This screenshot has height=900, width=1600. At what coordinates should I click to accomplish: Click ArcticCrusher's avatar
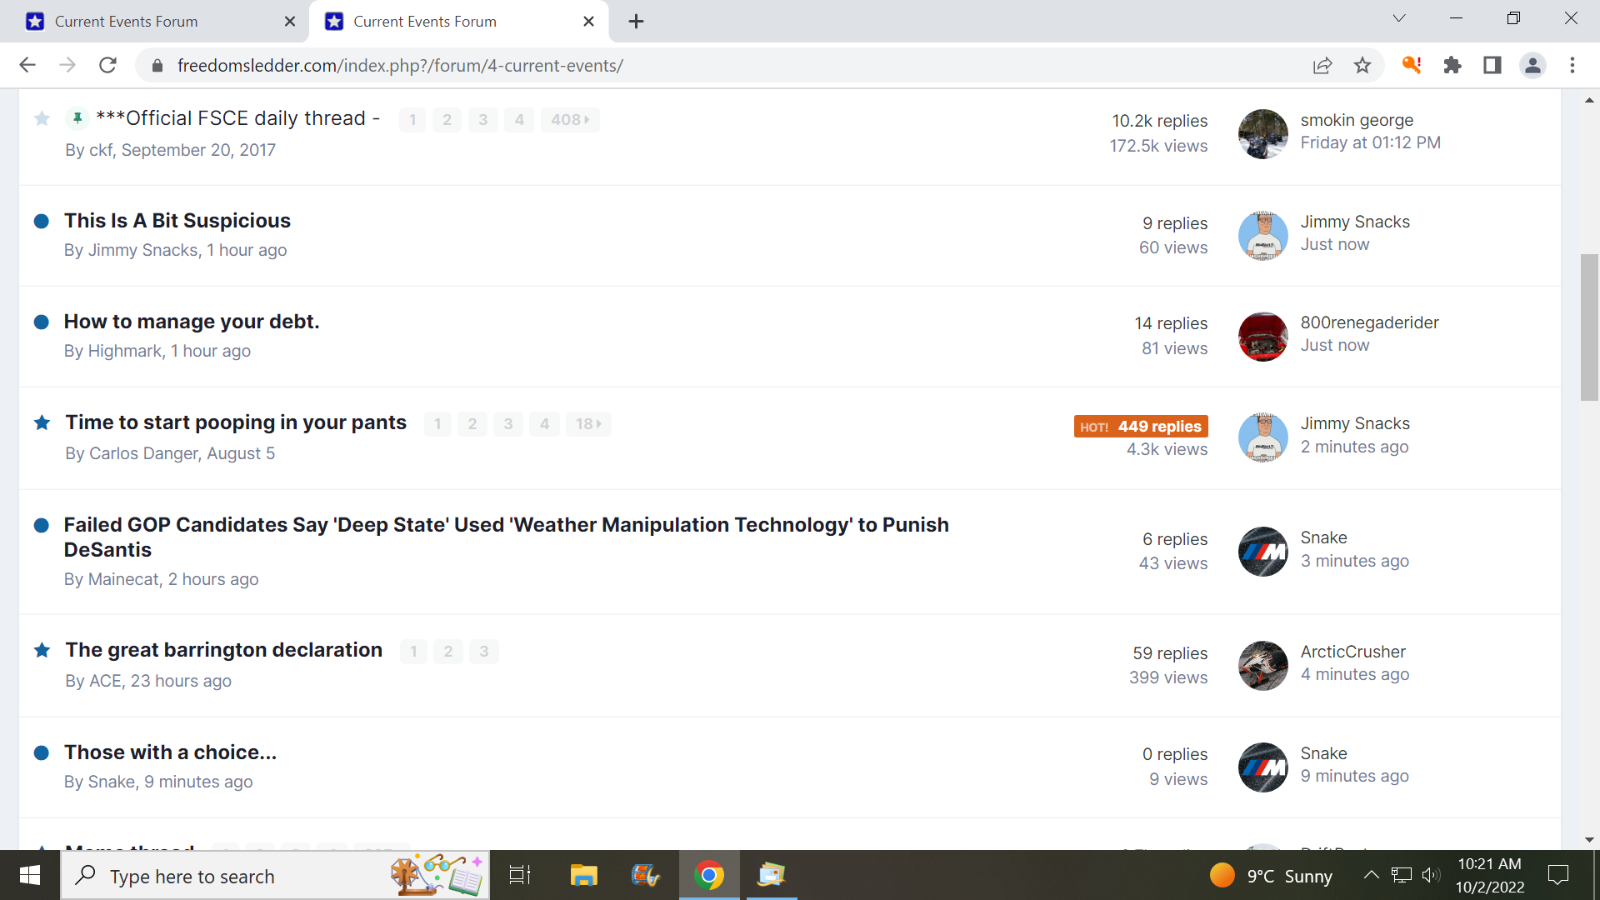1263,666
